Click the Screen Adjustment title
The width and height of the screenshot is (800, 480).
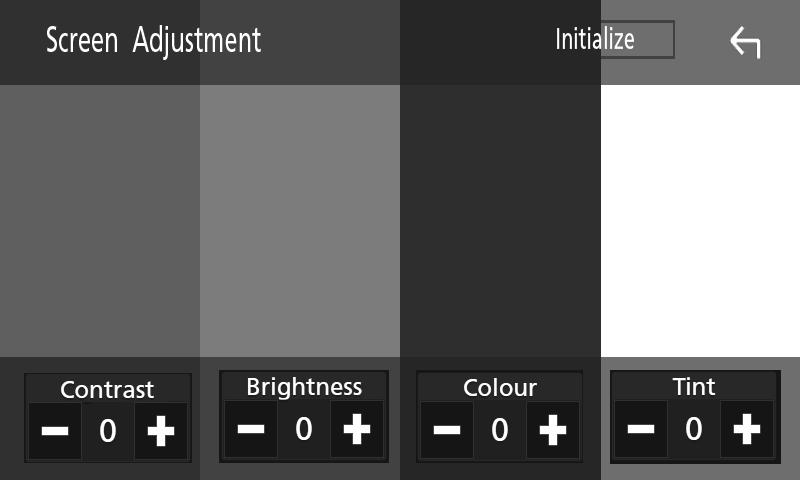154,40
